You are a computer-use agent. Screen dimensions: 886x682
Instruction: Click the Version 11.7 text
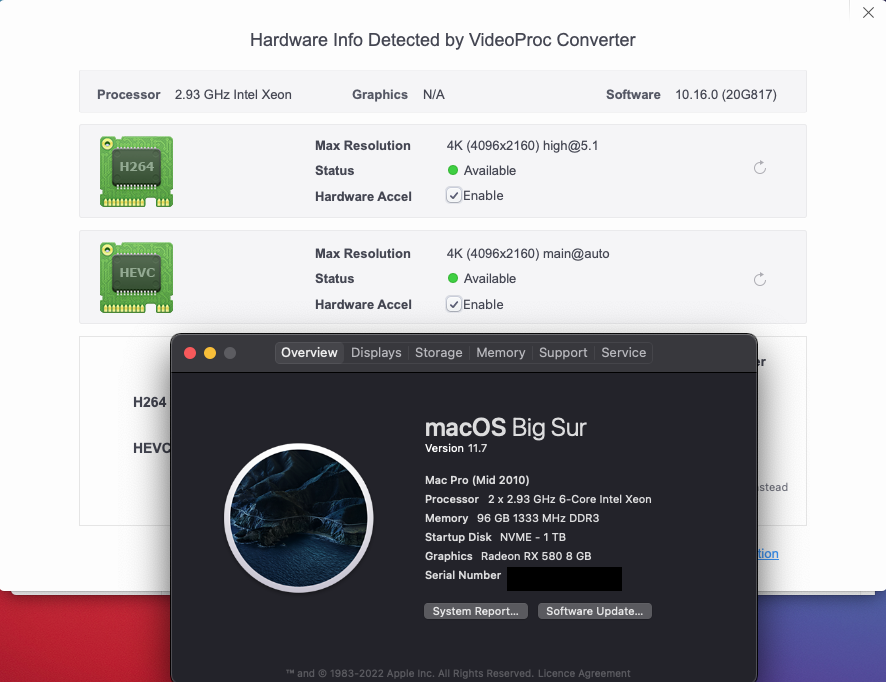point(456,448)
